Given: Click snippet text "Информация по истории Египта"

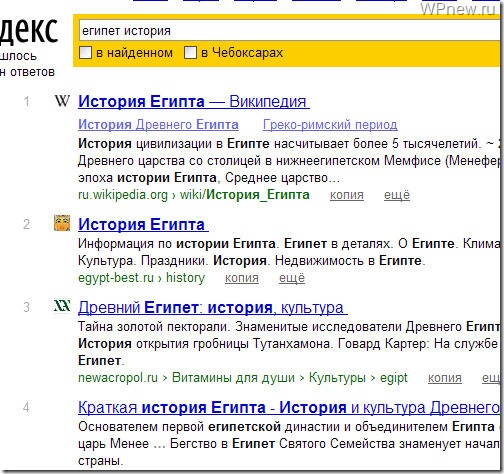Looking at the screenshot, I should (177, 244).
